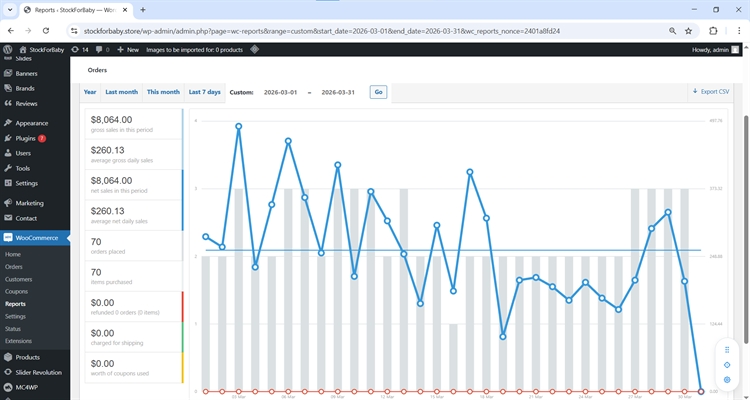This screenshot has height=400, width=750.
Task: Click the page vertical scrollbar
Action: tap(746, 229)
